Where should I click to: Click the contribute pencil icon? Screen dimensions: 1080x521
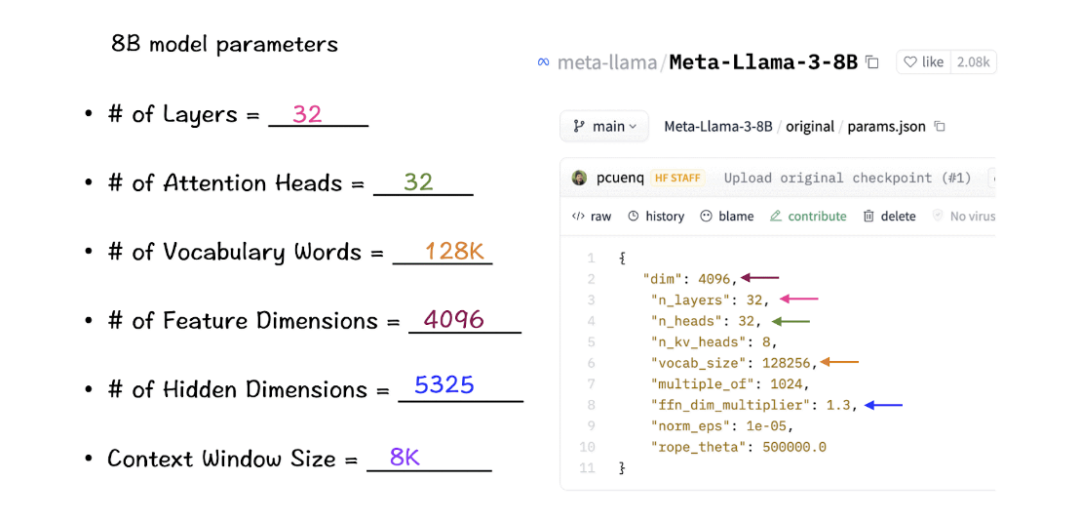[776, 216]
